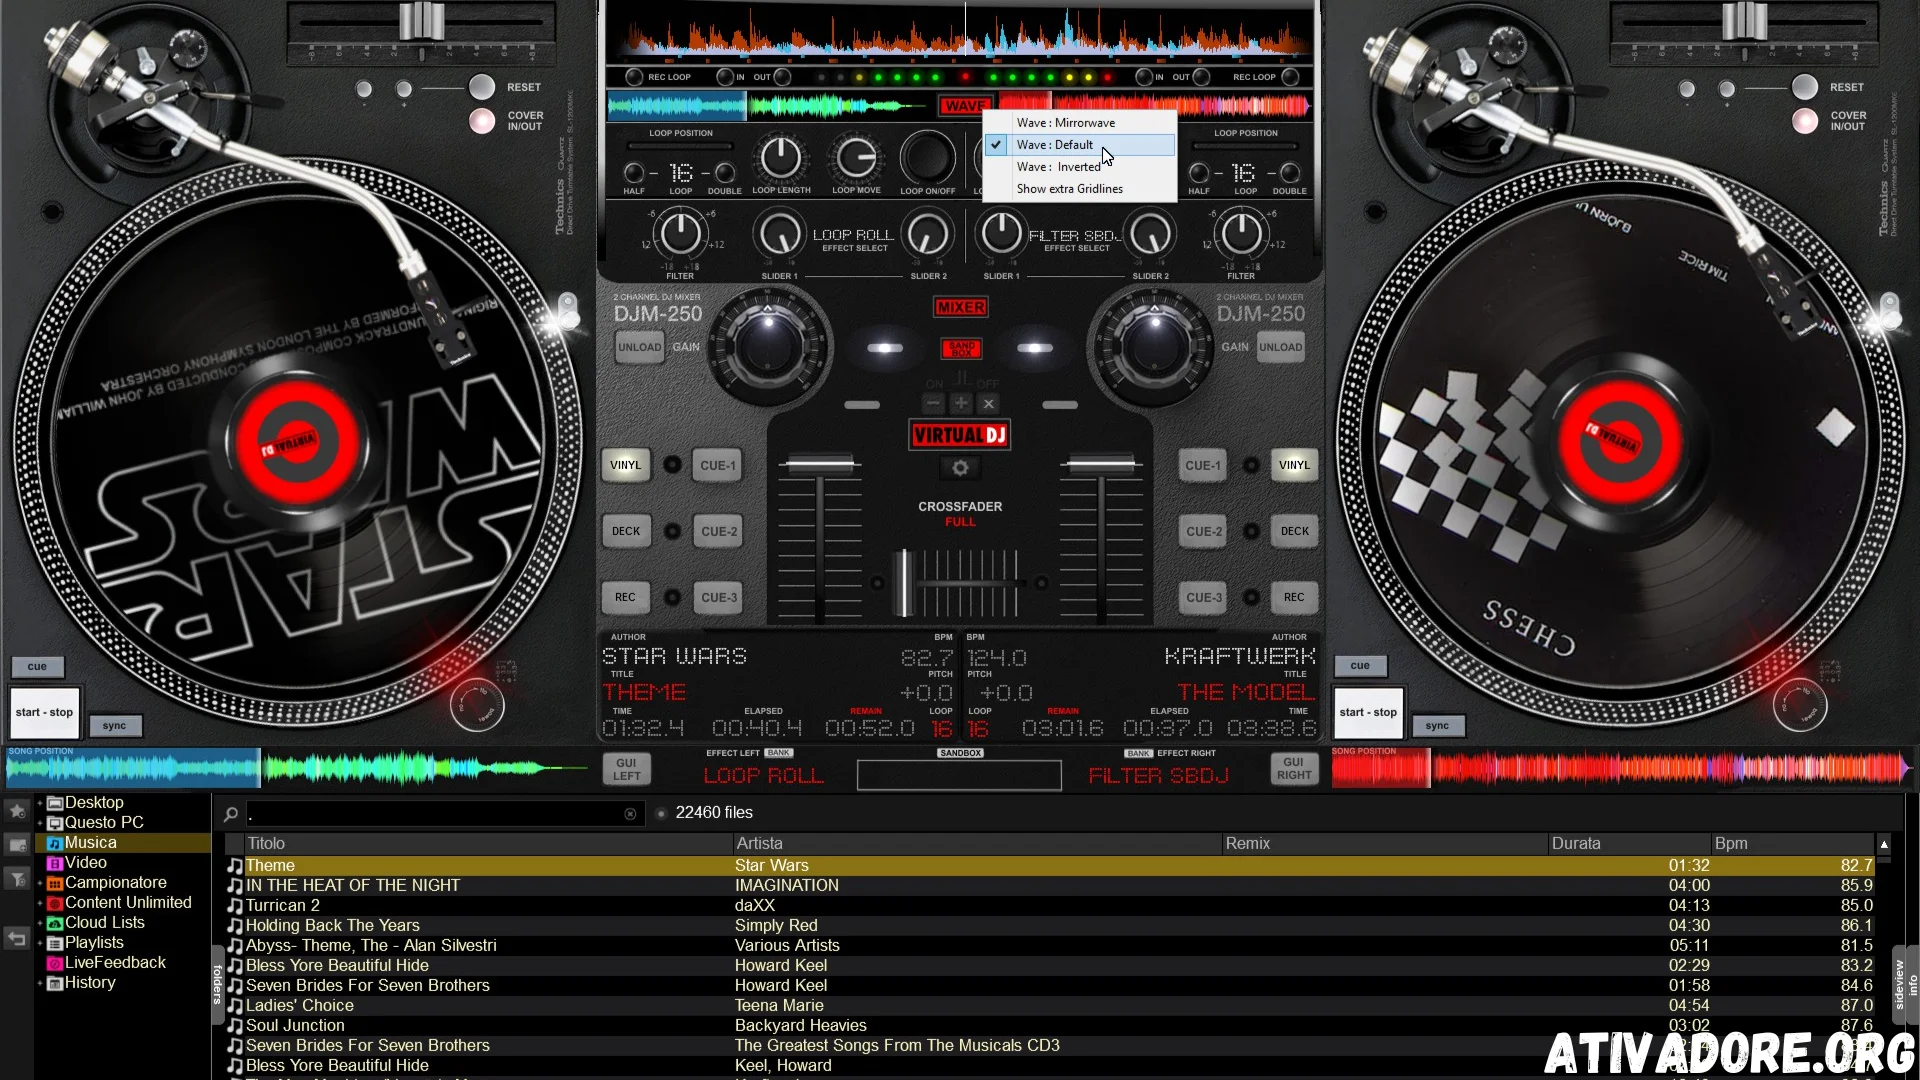The image size is (1920, 1080).
Task: Toggle the left deck VINYL mode button
Action: point(626,465)
